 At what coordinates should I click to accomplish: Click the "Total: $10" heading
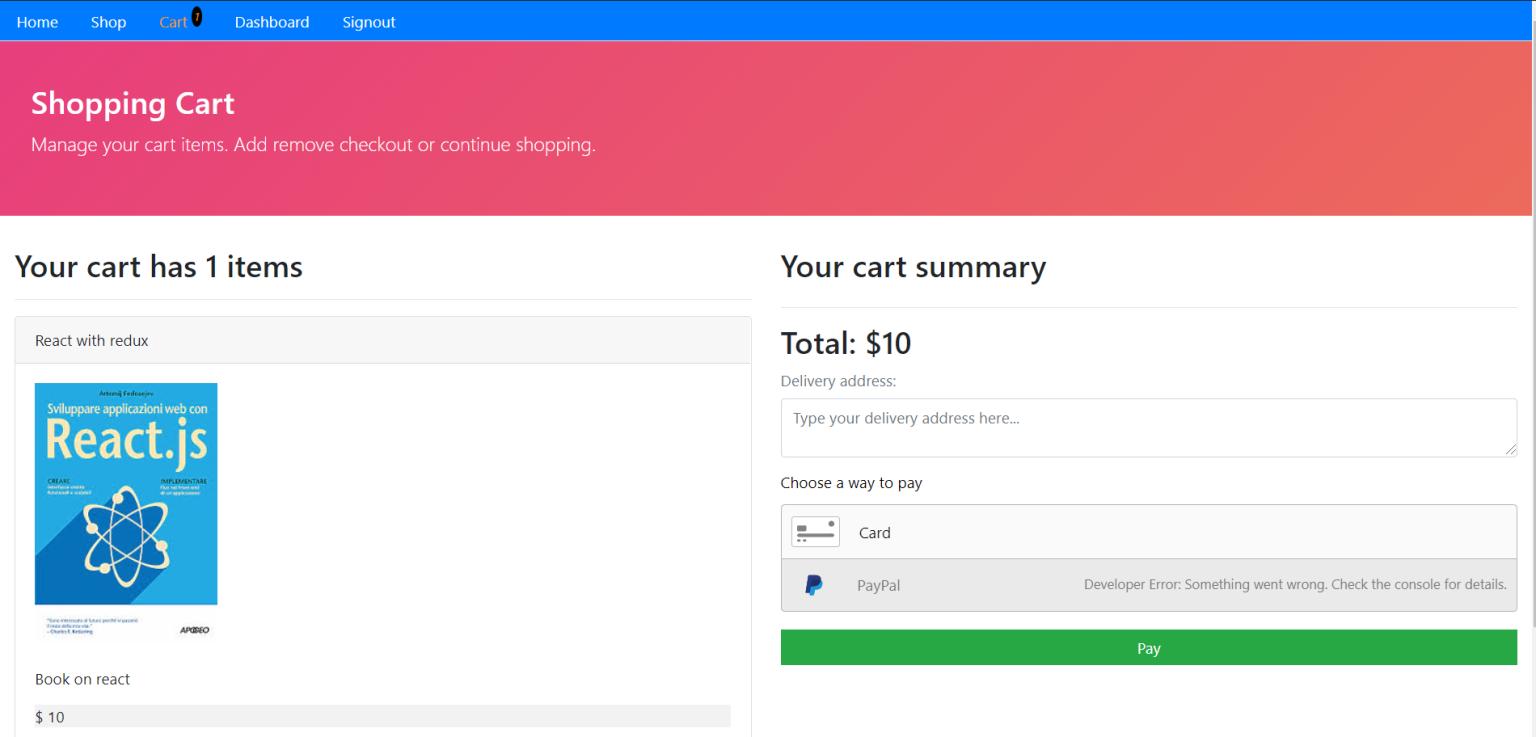pyautogui.click(x=845, y=343)
